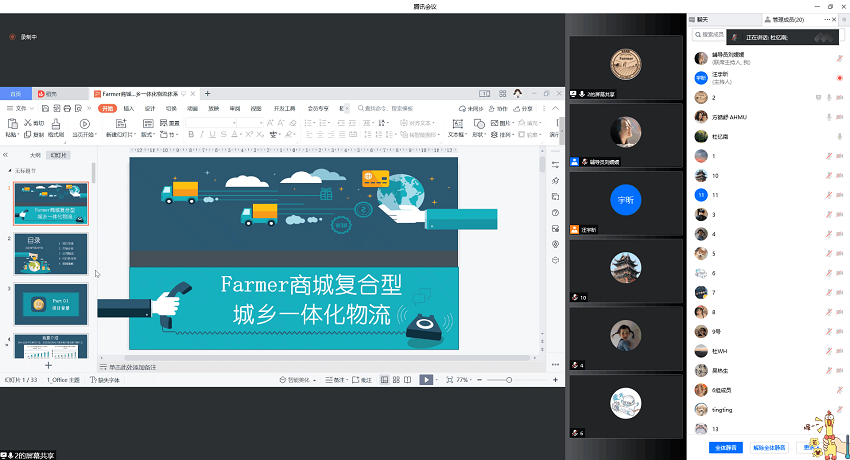Select the 目录 slide 2 thumbnail
The image size is (850, 460).
[50, 254]
